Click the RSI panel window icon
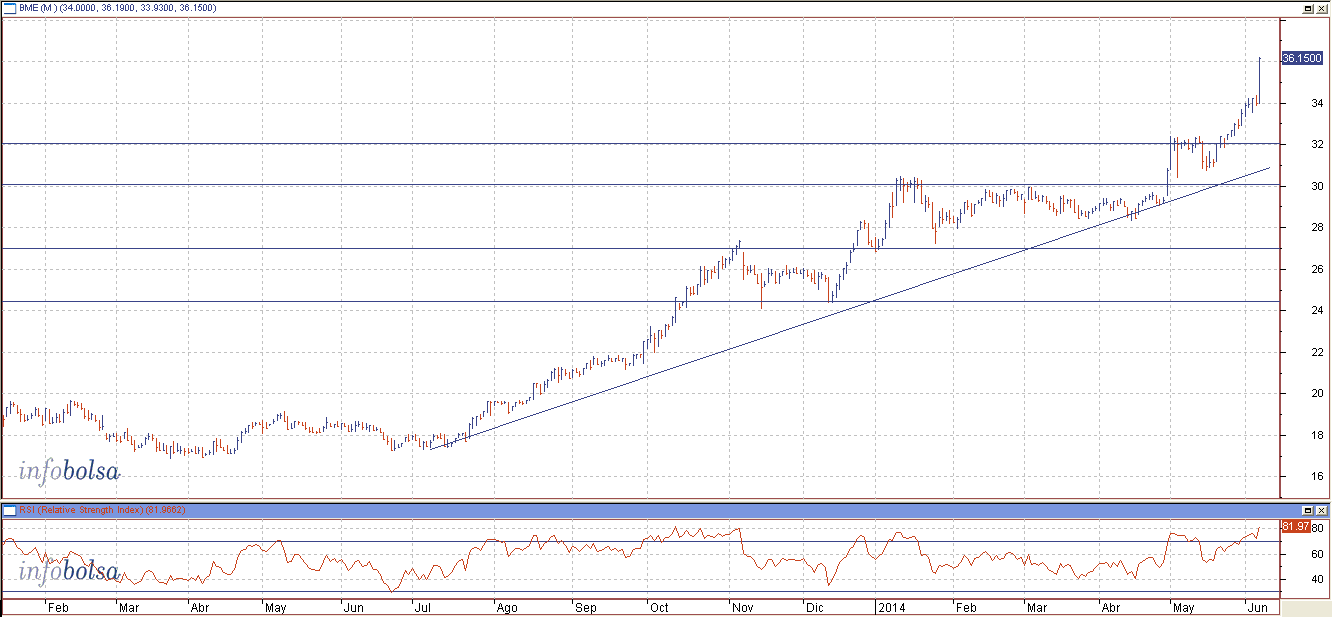This screenshot has height=617, width=1332. coord(10,510)
